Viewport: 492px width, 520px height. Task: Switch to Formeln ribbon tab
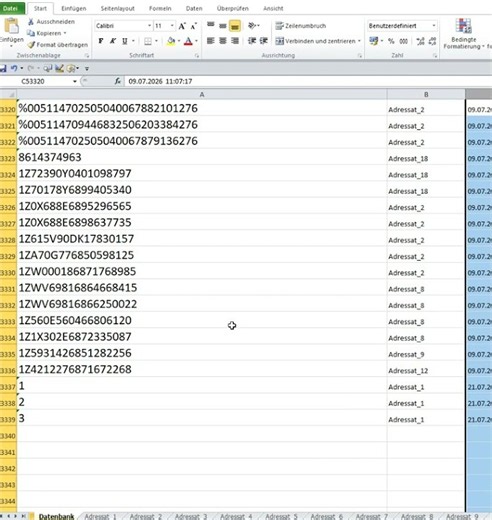[x=160, y=9]
